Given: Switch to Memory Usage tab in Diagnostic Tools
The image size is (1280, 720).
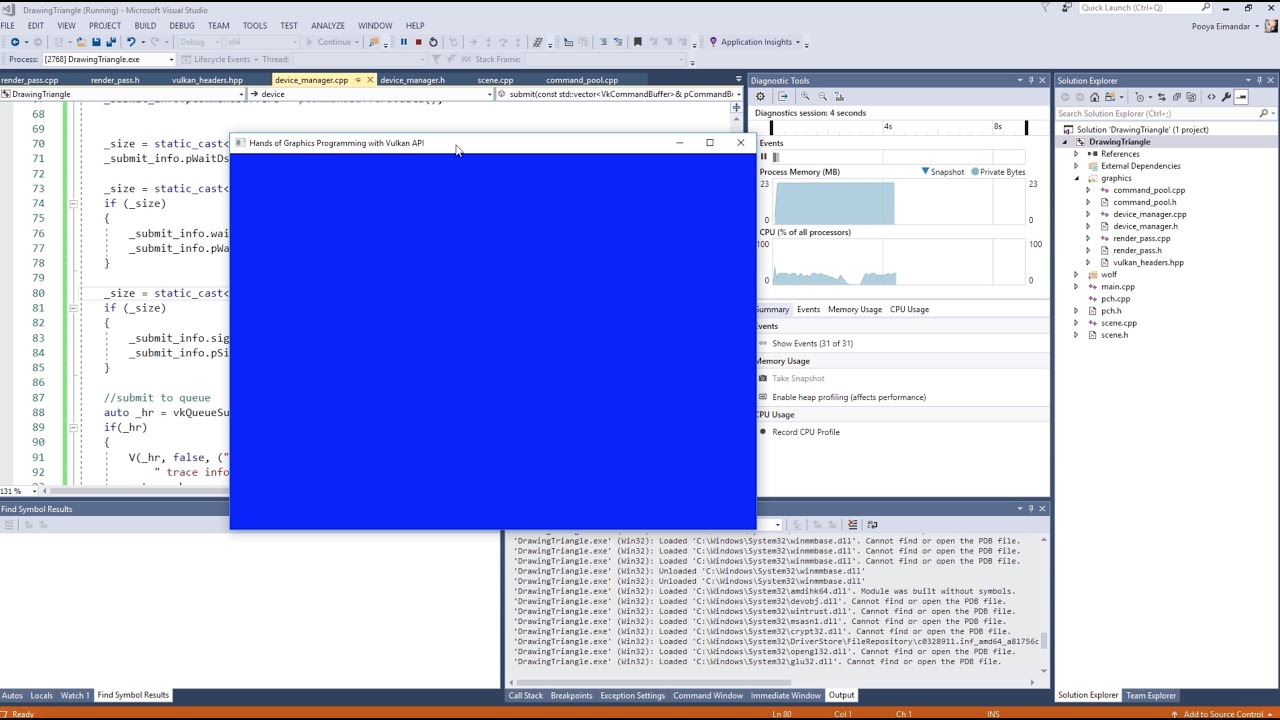Looking at the screenshot, I should click(x=855, y=309).
